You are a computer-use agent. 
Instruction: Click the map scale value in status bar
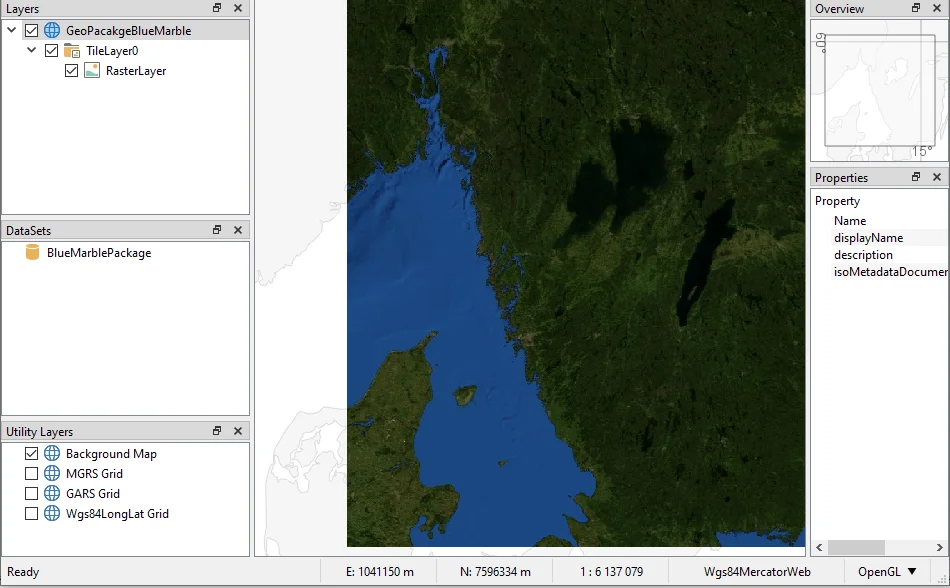[x=611, y=572]
